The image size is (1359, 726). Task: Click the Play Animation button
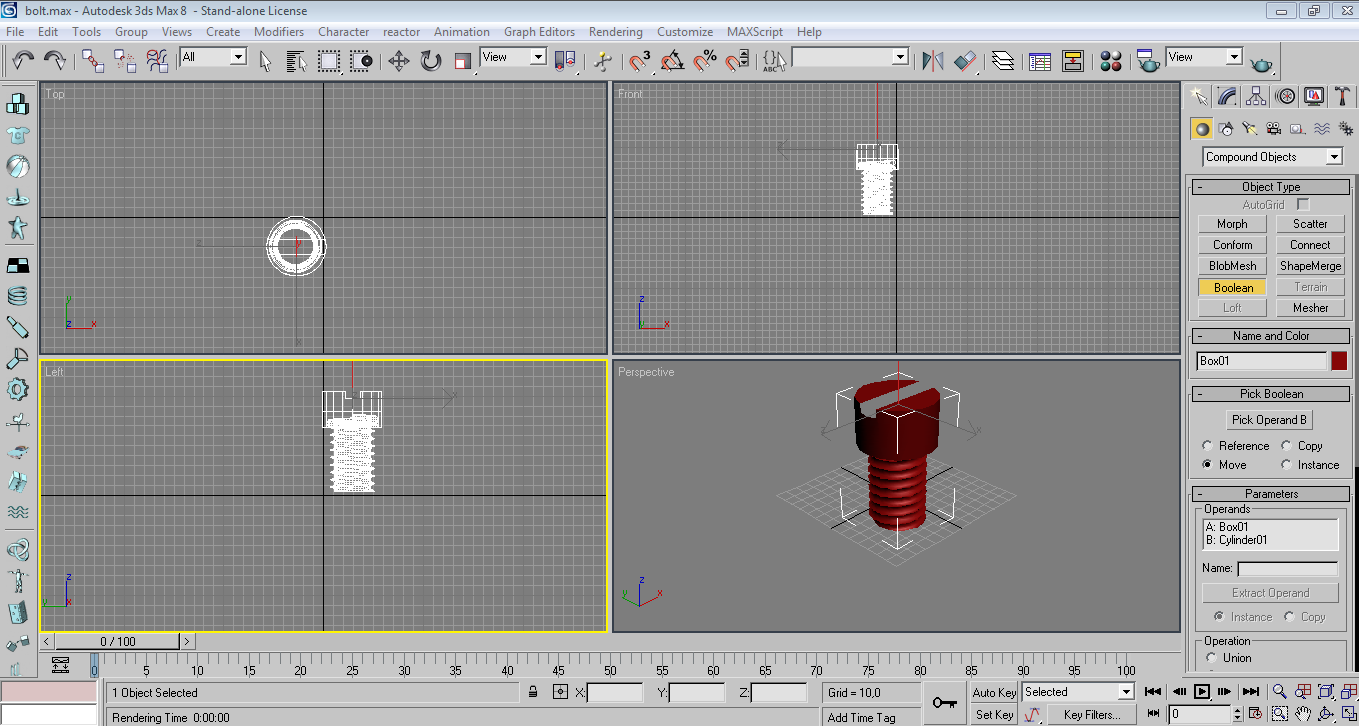coord(1202,691)
